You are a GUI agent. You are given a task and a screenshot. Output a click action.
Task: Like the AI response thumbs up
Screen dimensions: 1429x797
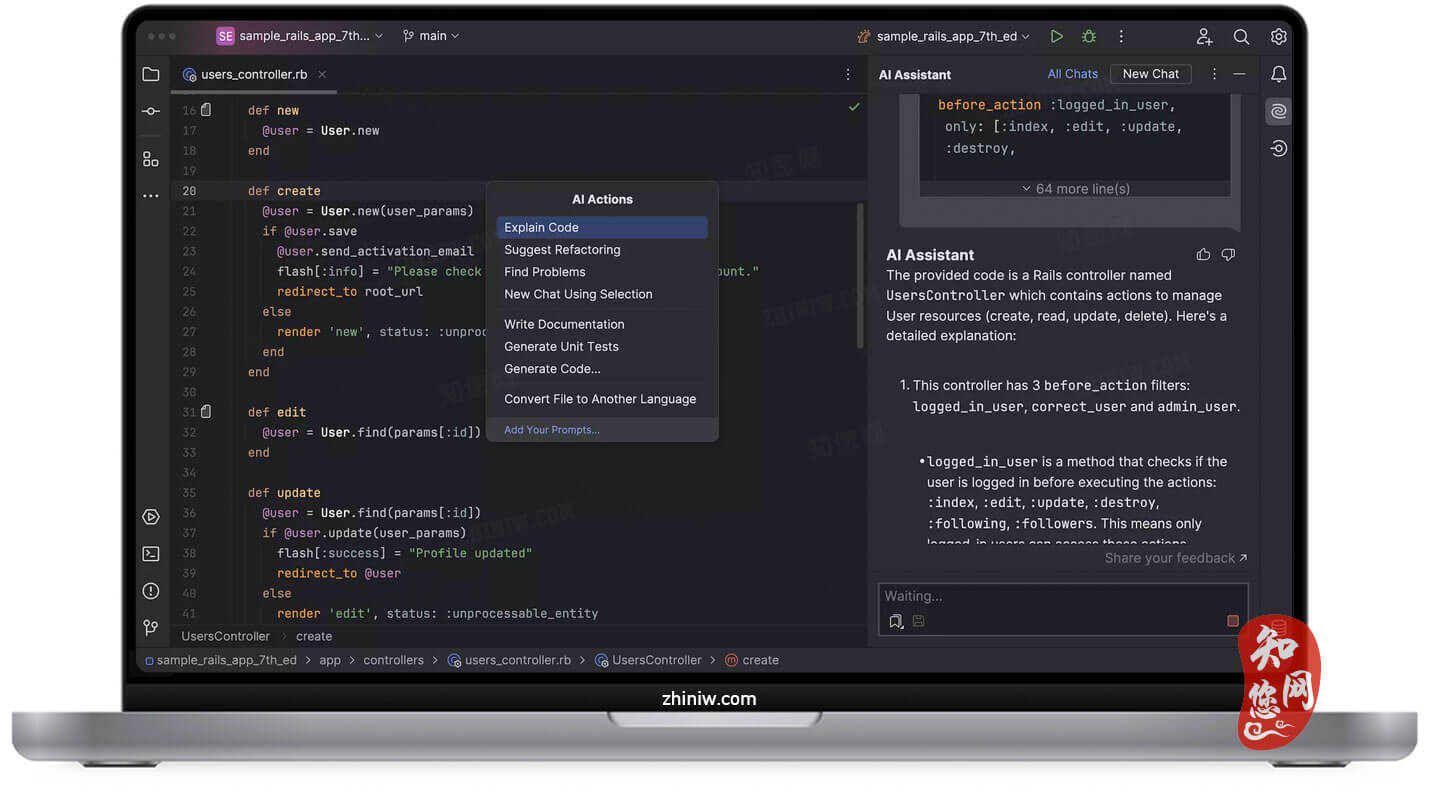(1203, 255)
